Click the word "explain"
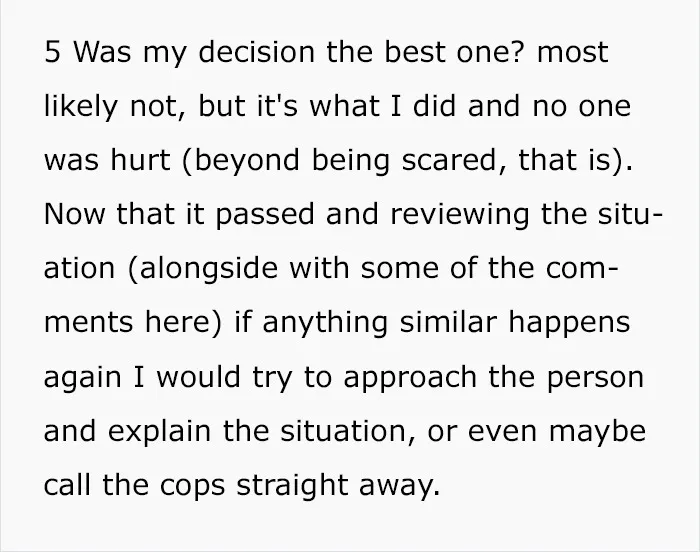Image resolution: width=700 pixels, height=552 pixels. click(159, 432)
